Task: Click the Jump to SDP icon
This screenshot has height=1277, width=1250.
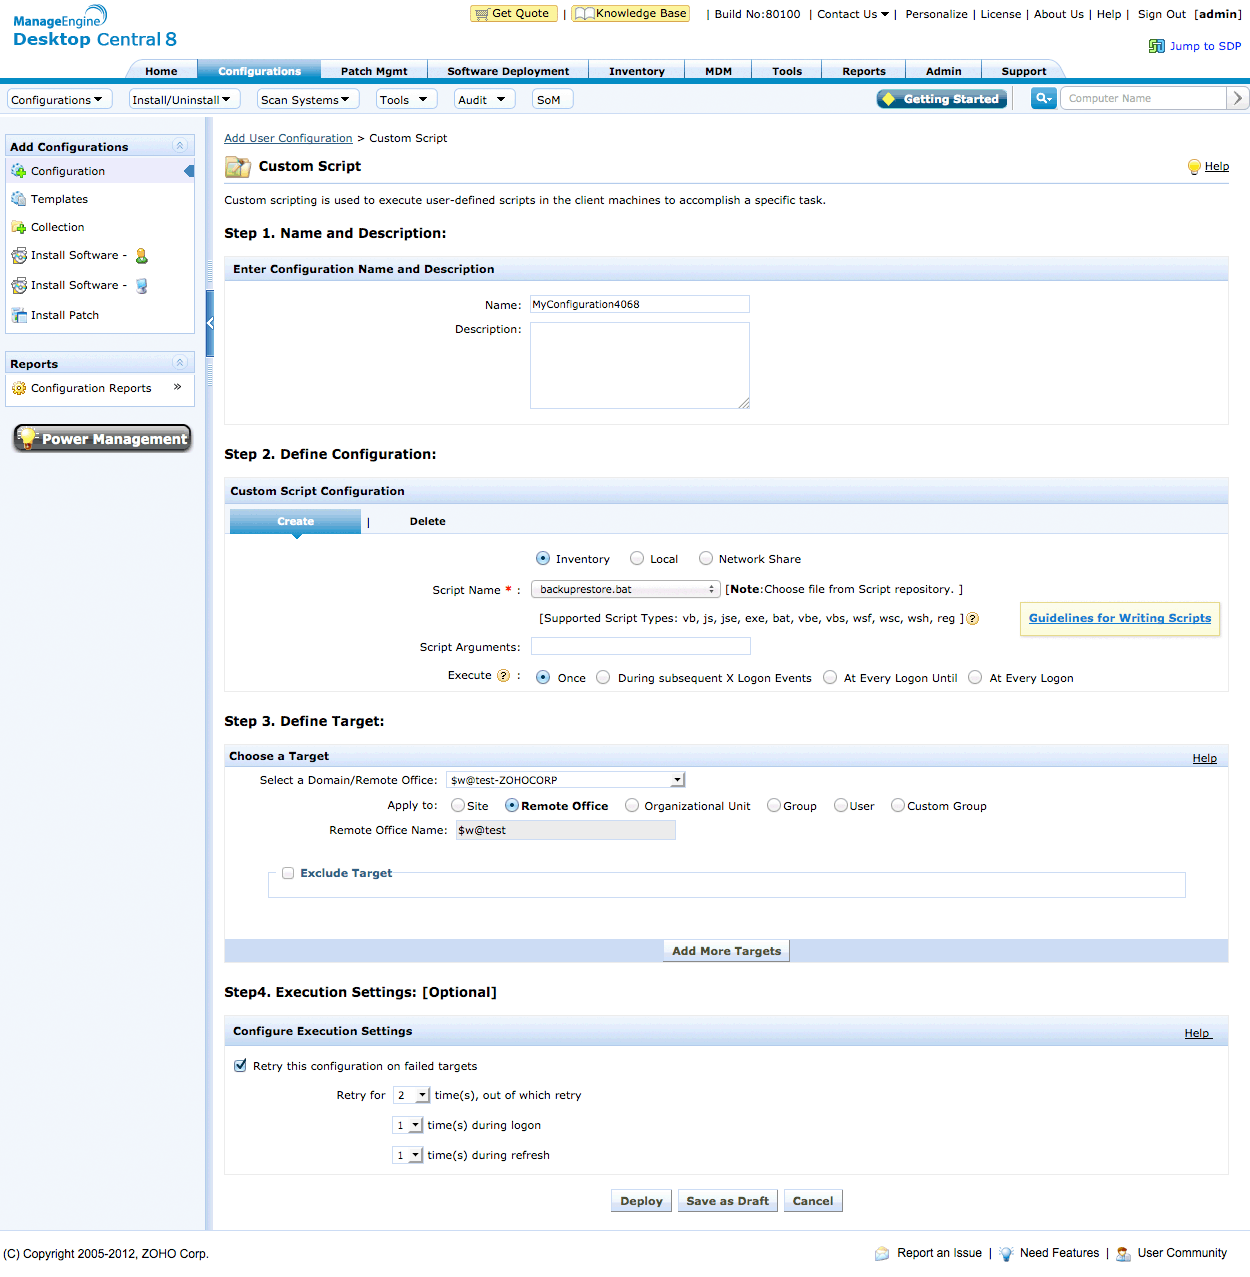Action: point(1157,46)
